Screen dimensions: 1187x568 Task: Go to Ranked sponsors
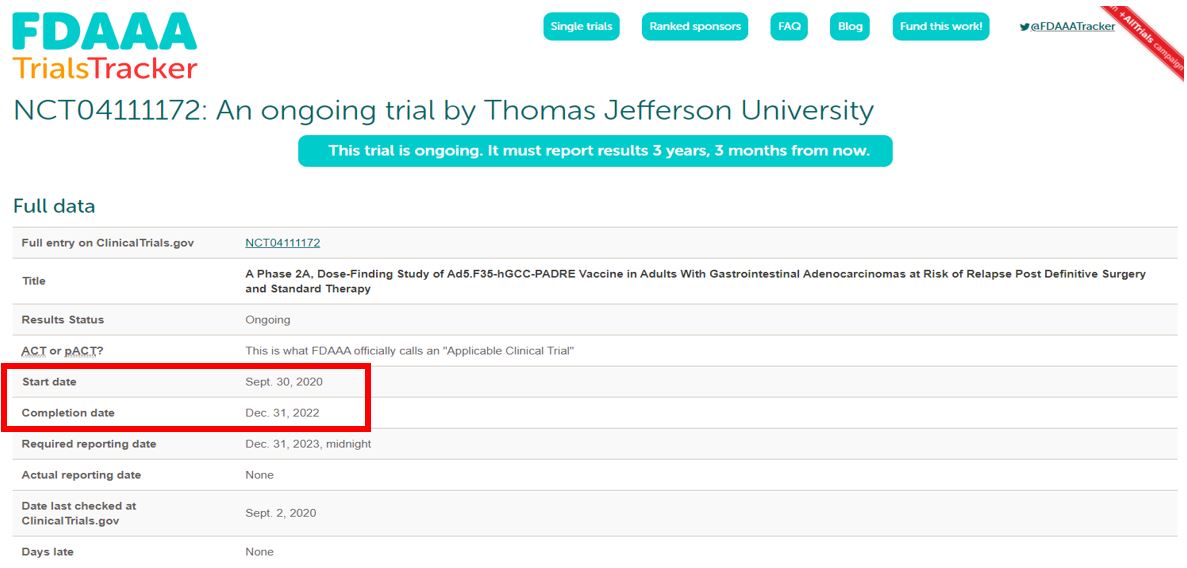[695, 27]
